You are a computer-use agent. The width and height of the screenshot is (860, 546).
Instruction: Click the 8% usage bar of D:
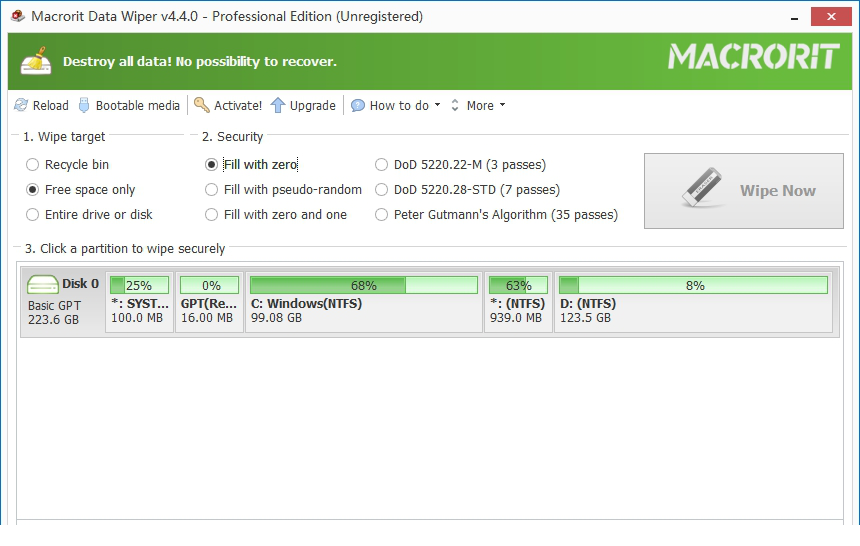click(x=693, y=285)
